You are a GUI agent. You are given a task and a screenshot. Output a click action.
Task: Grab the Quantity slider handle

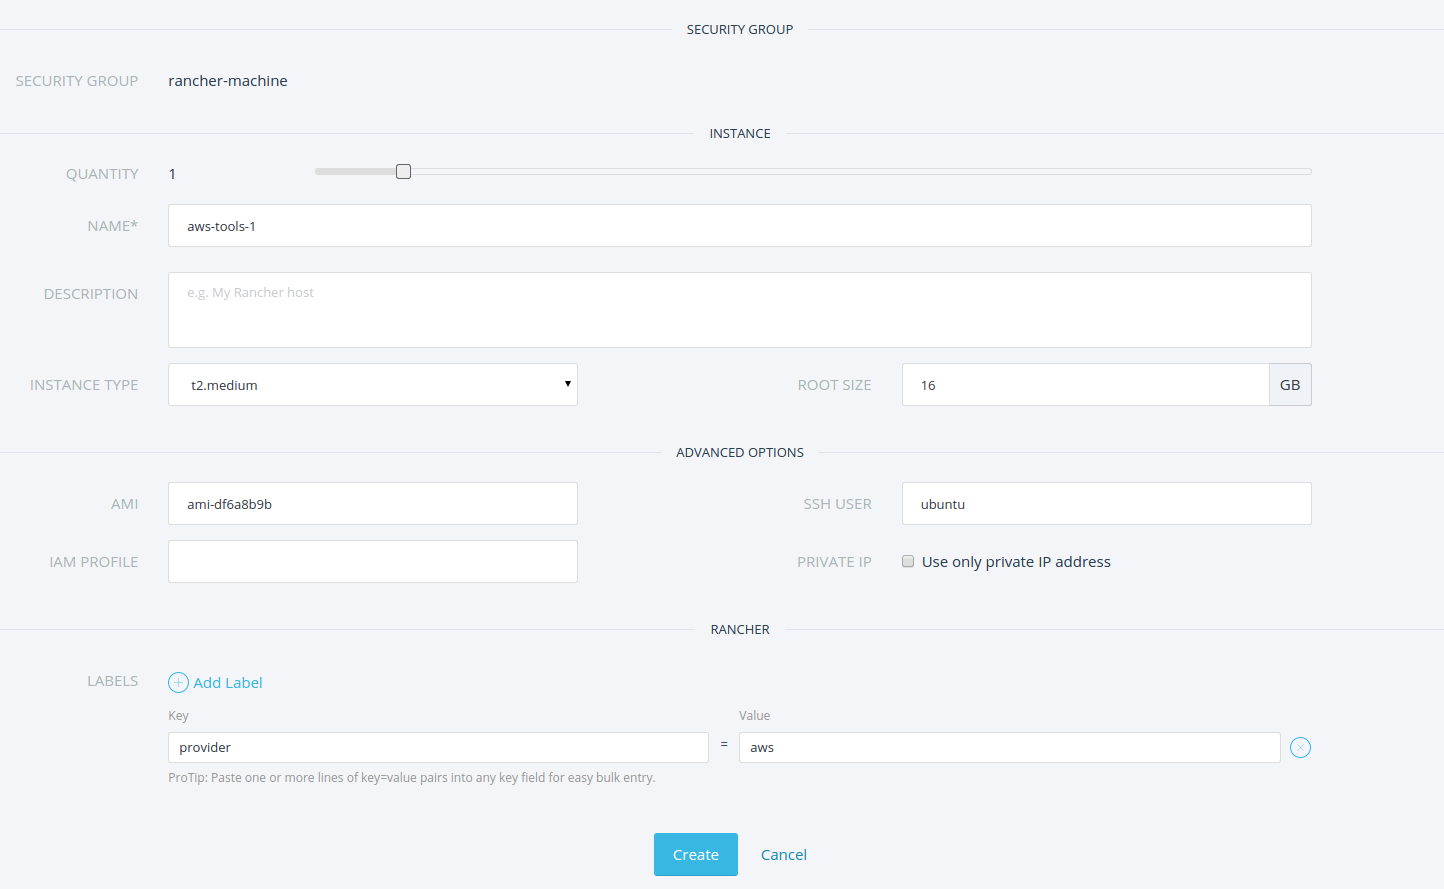[x=403, y=172]
